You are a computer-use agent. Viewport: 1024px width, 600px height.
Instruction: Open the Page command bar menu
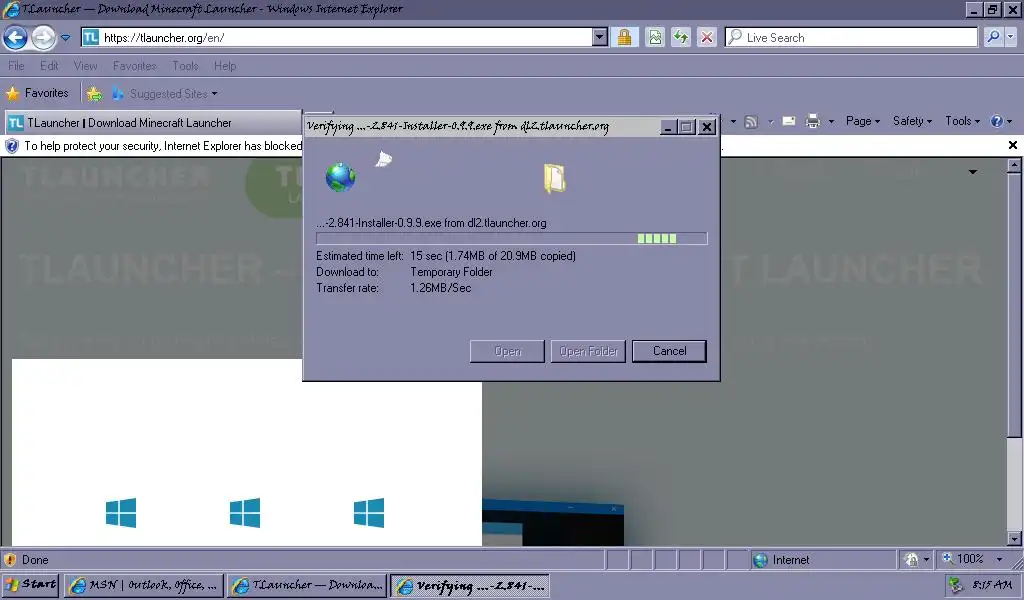pos(863,121)
